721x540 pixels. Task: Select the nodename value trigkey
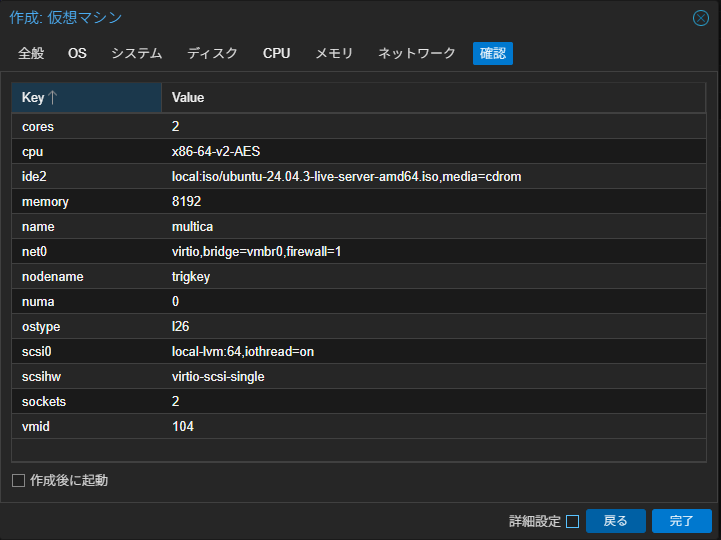[191, 277]
